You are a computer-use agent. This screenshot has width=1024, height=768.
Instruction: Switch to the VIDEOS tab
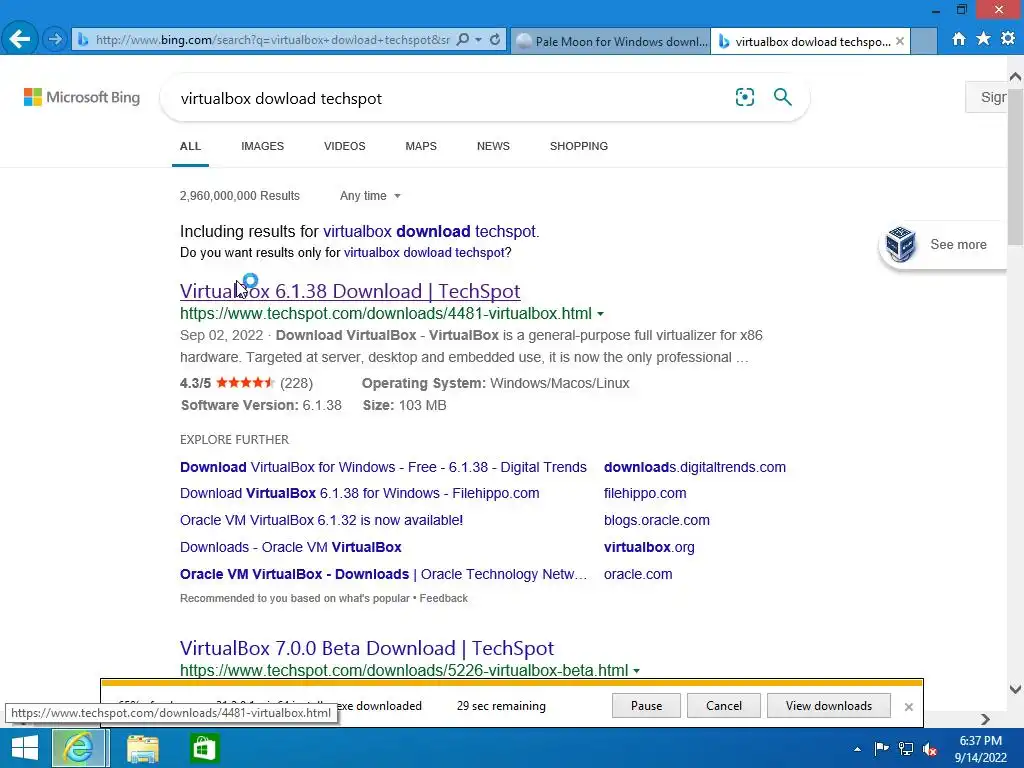344,146
